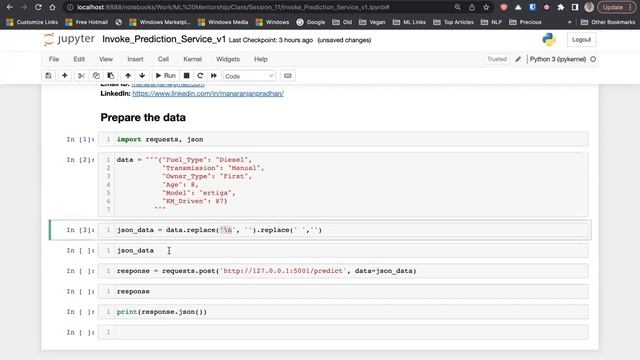
Task: Copy selected cells icon
Action: (x=96, y=76)
